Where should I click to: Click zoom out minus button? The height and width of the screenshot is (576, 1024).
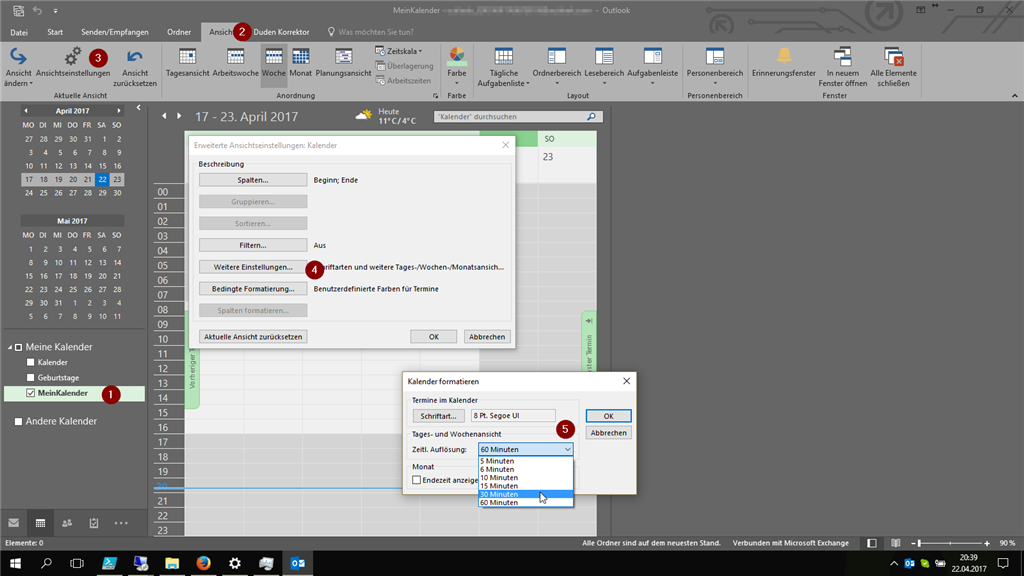tap(914, 543)
